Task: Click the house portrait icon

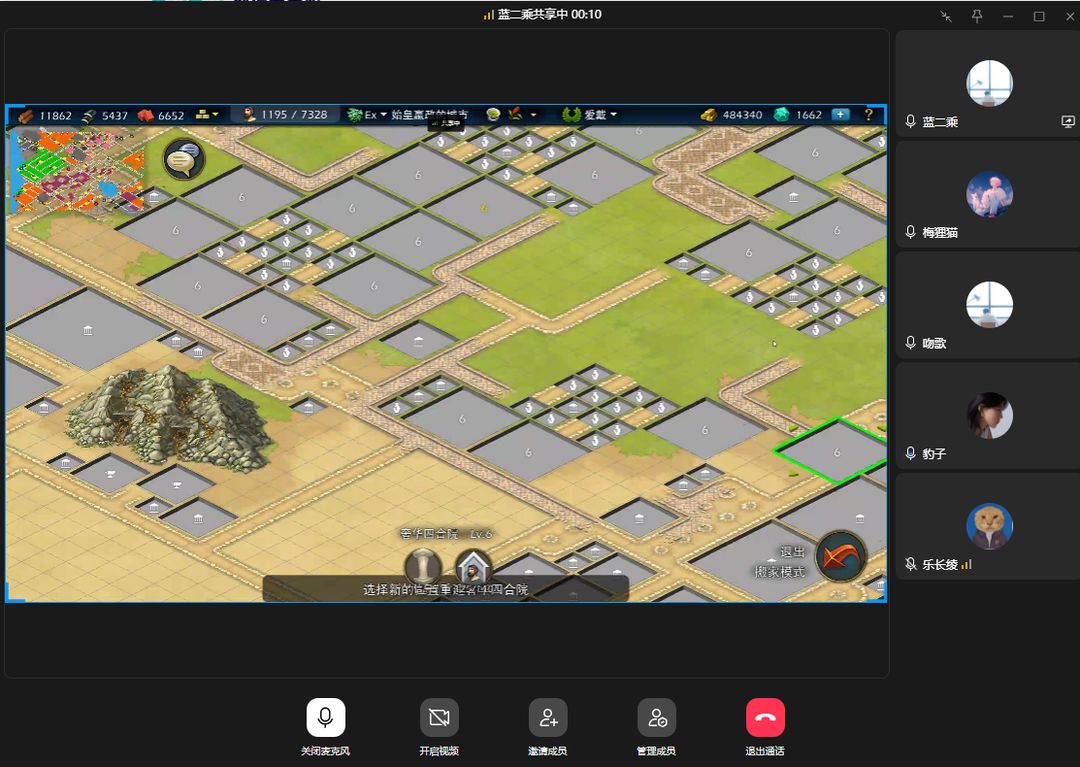Action: pyautogui.click(x=473, y=567)
